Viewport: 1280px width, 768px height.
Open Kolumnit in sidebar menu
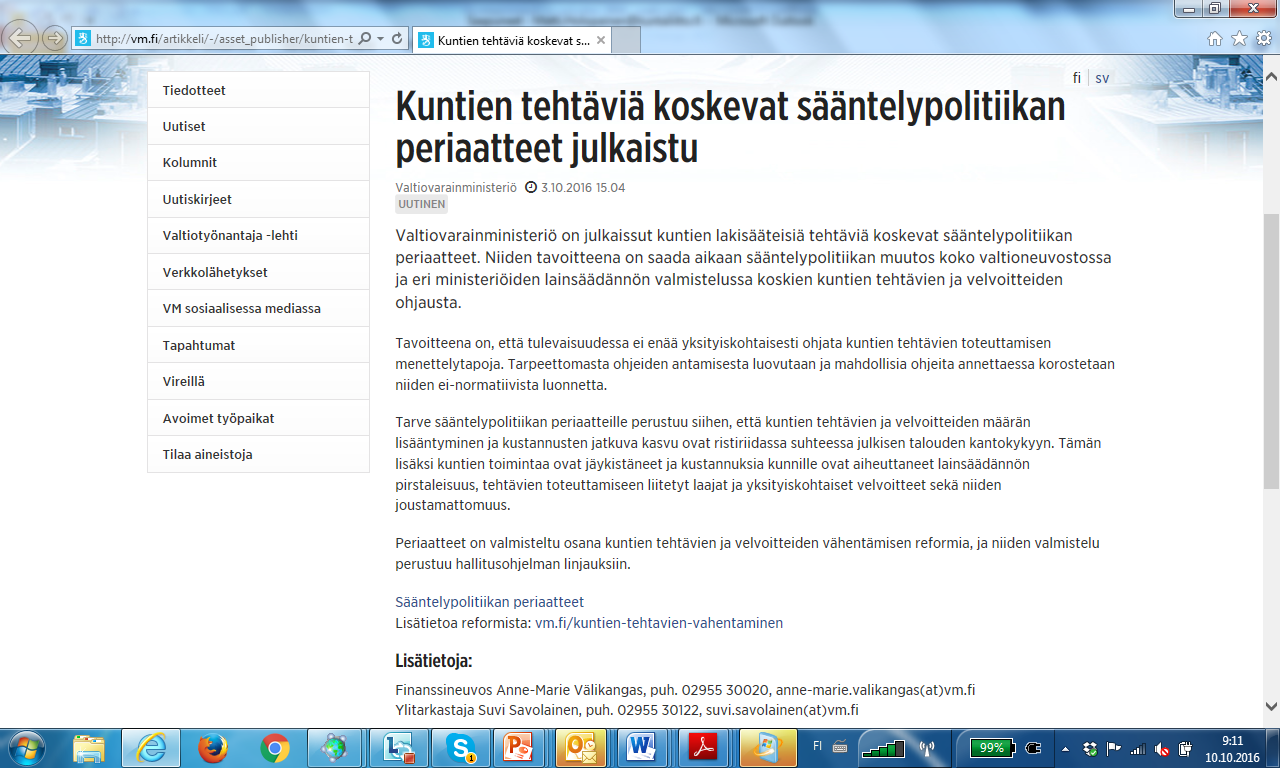coord(258,162)
